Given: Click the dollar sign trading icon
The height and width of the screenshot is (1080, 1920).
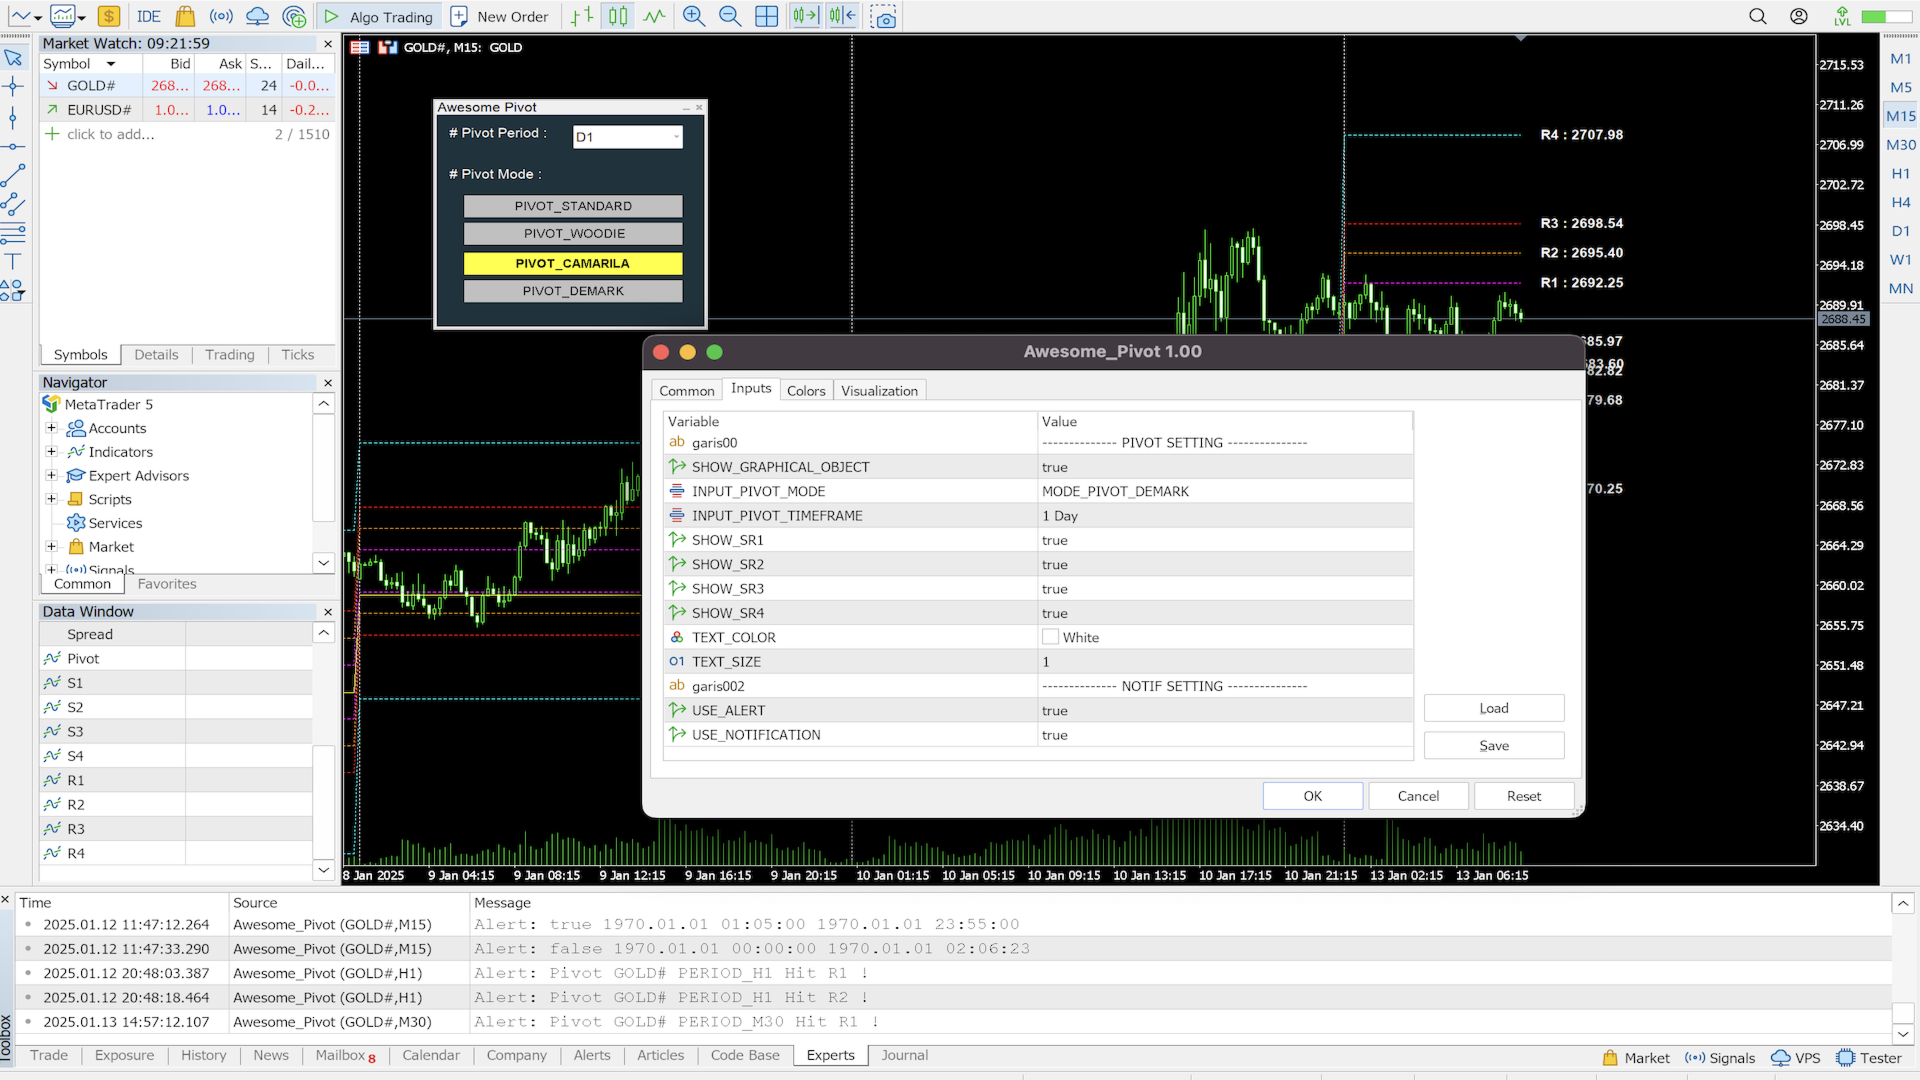Looking at the screenshot, I should click(109, 16).
